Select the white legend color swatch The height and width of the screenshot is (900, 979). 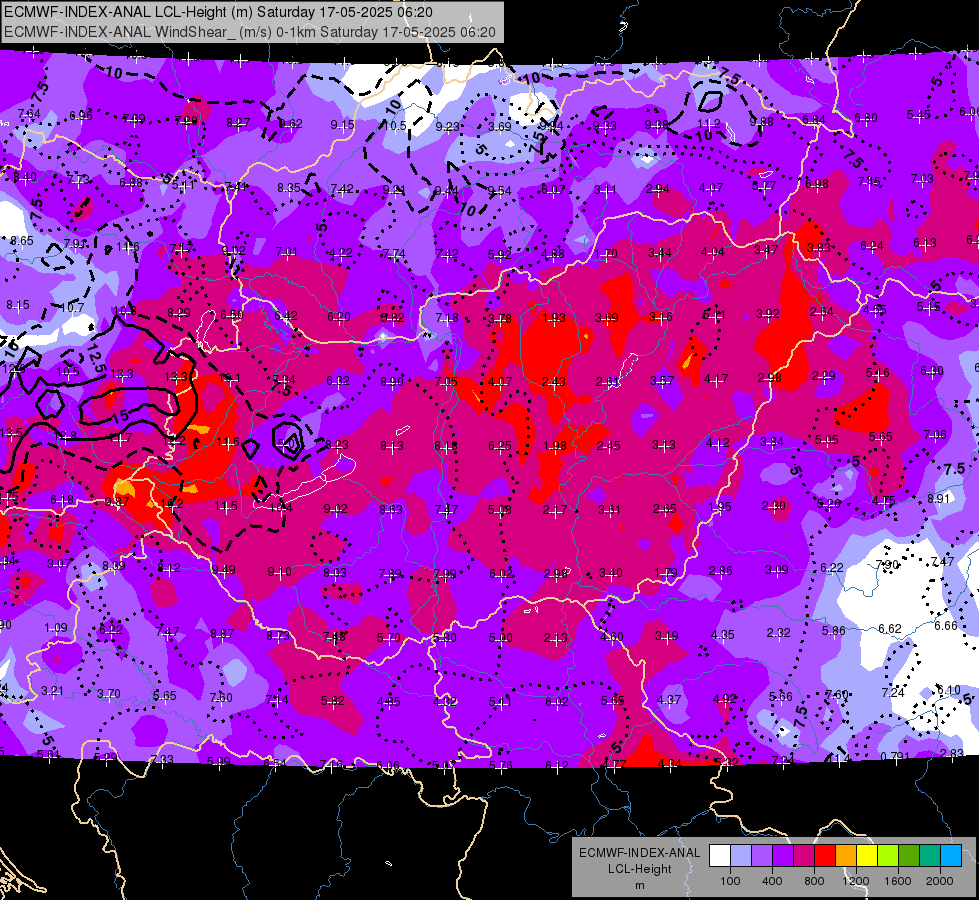(x=720, y=856)
